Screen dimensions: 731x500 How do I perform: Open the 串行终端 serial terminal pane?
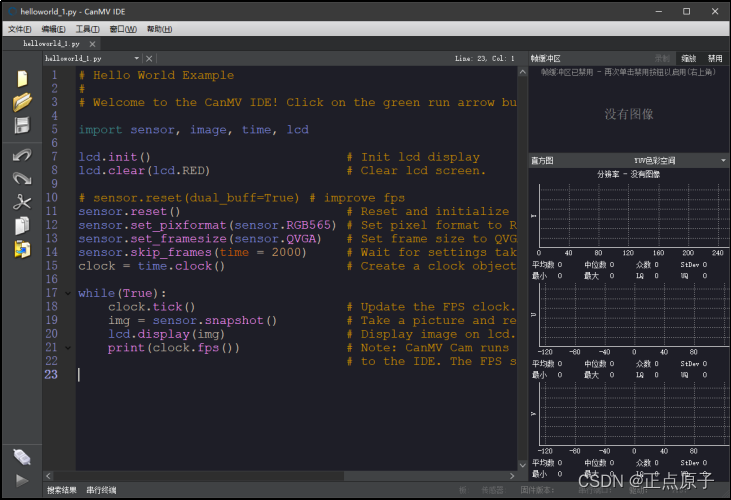(x=101, y=490)
